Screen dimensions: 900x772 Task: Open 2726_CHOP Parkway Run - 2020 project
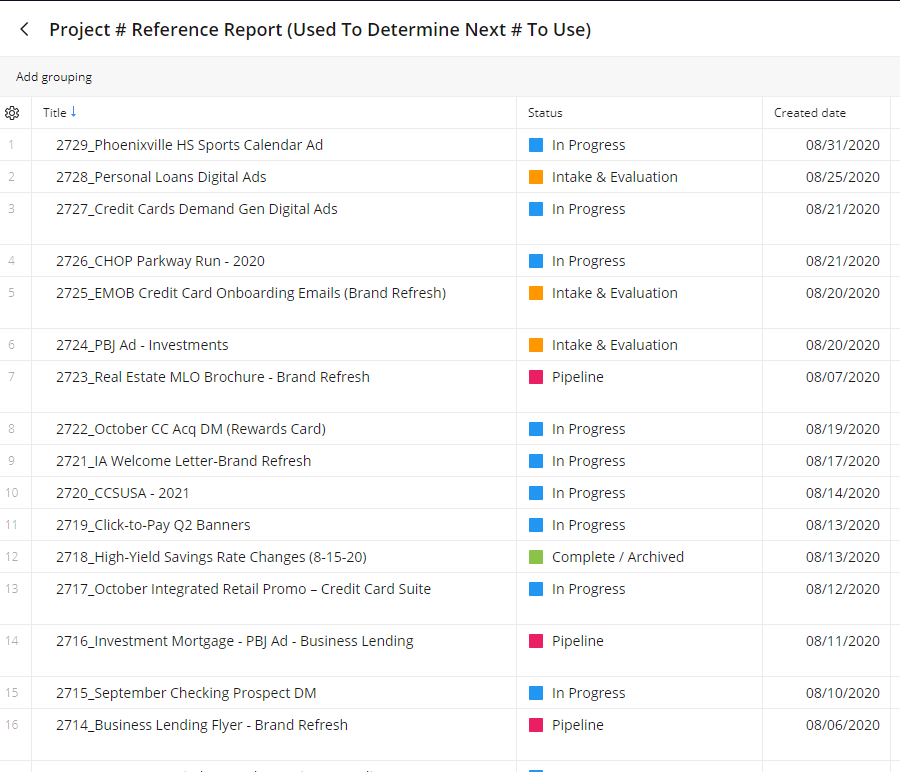pyautogui.click(x=160, y=261)
